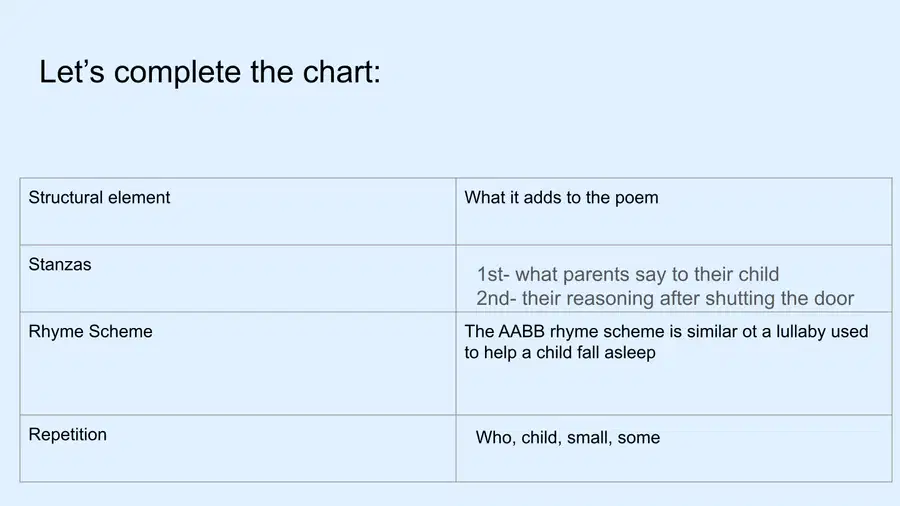Click the "Repetition" row label
This screenshot has width=900, height=506.
68,434
